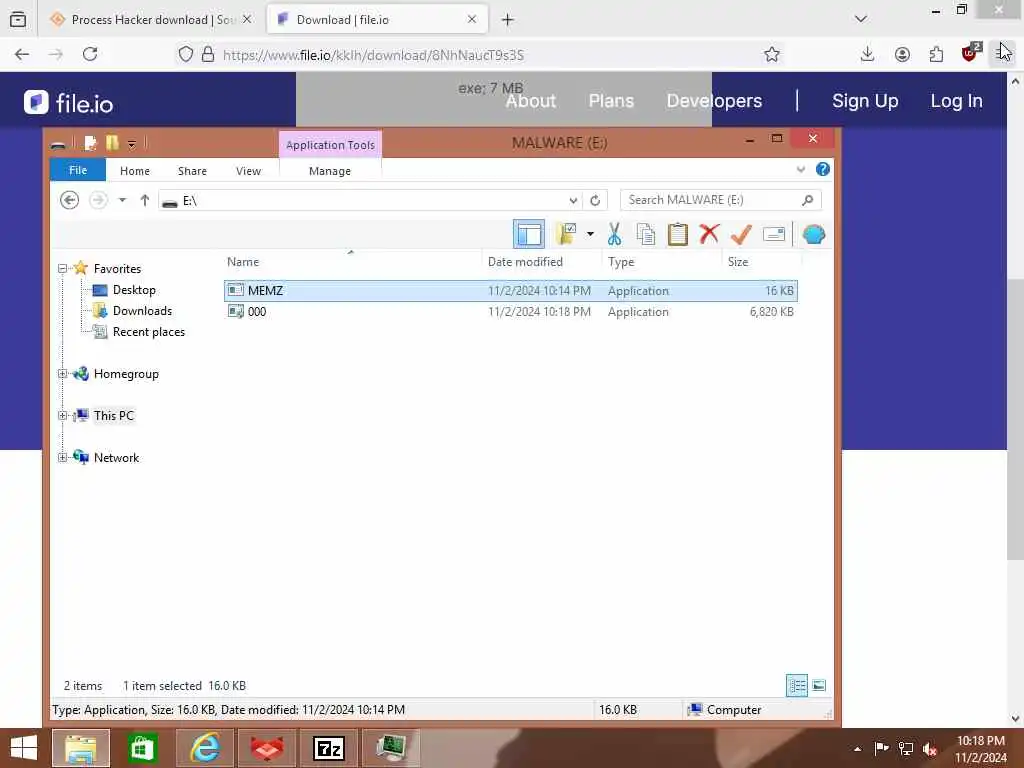Expand the Homegroup tree node
Screen dimensions: 1024x768
click(63, 374)
